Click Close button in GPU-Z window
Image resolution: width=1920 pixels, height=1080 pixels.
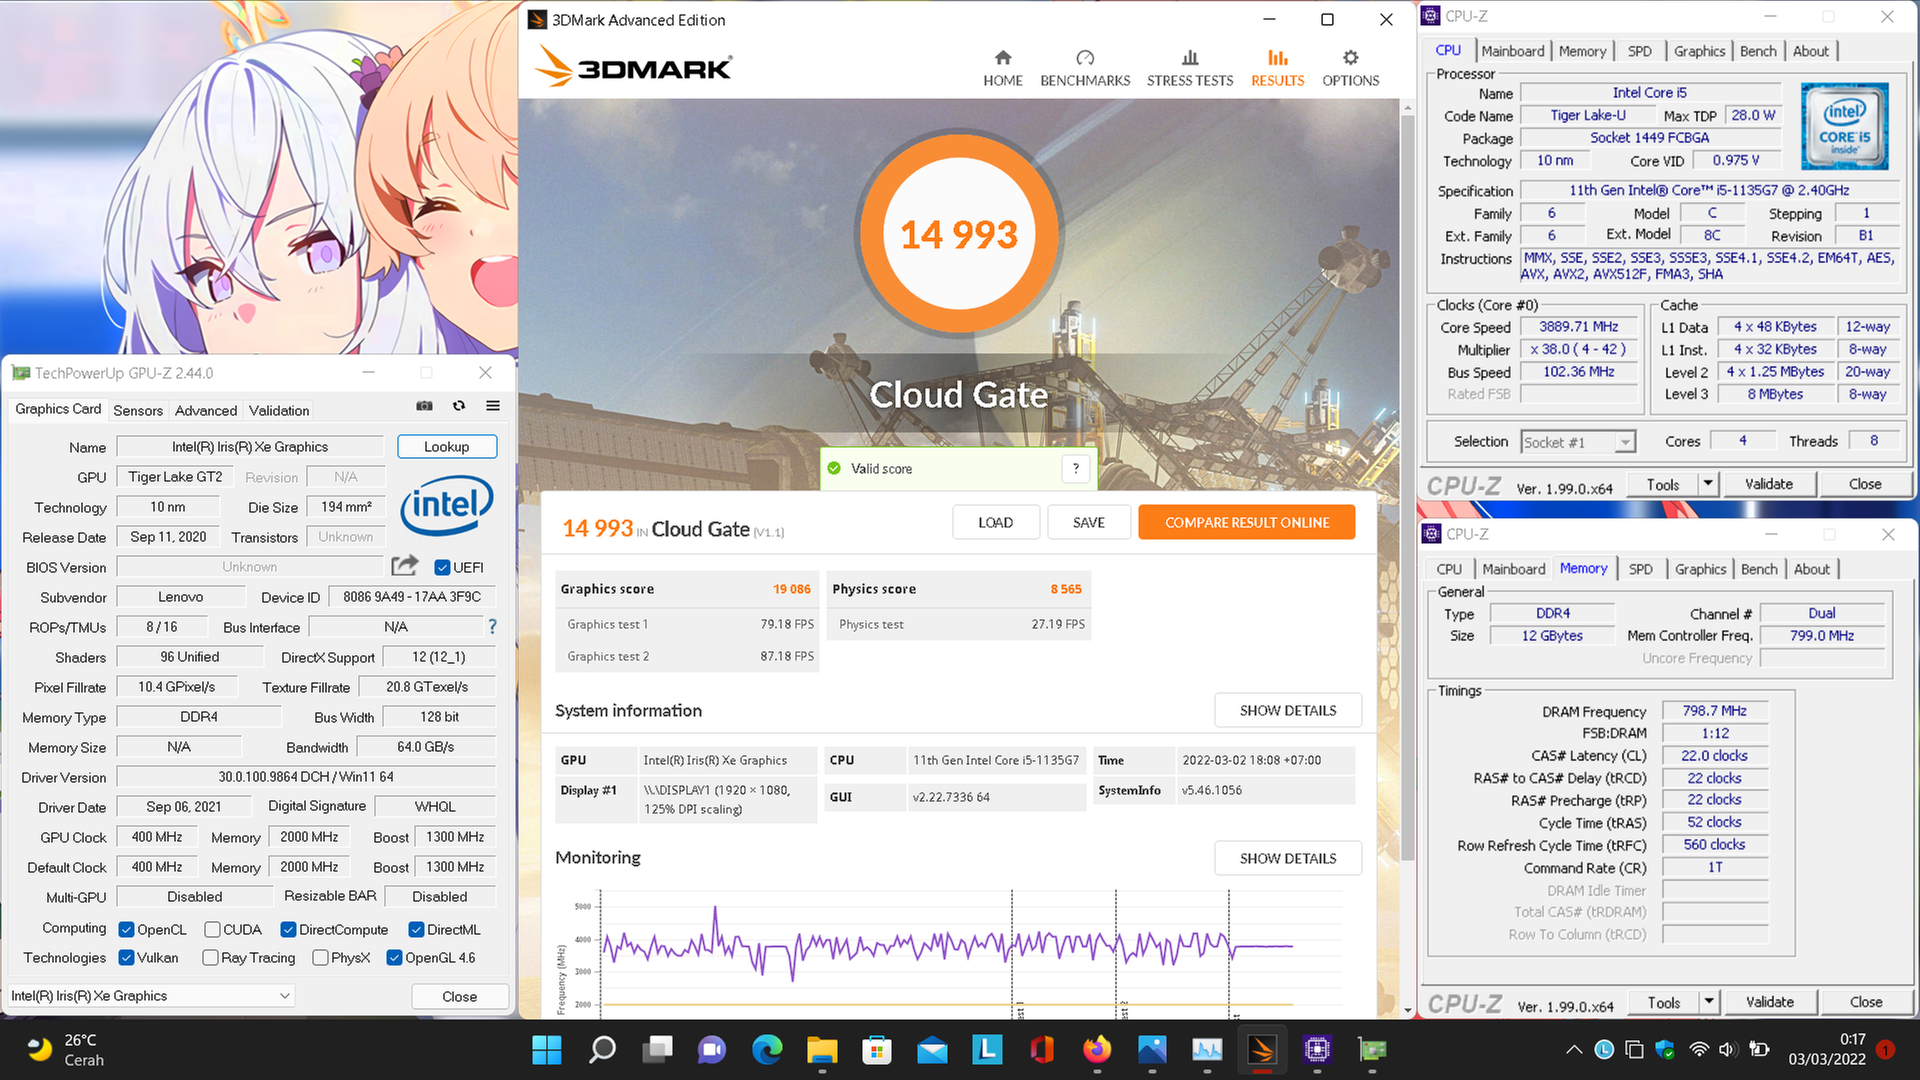pyautogui.click(x=459, y=996)
